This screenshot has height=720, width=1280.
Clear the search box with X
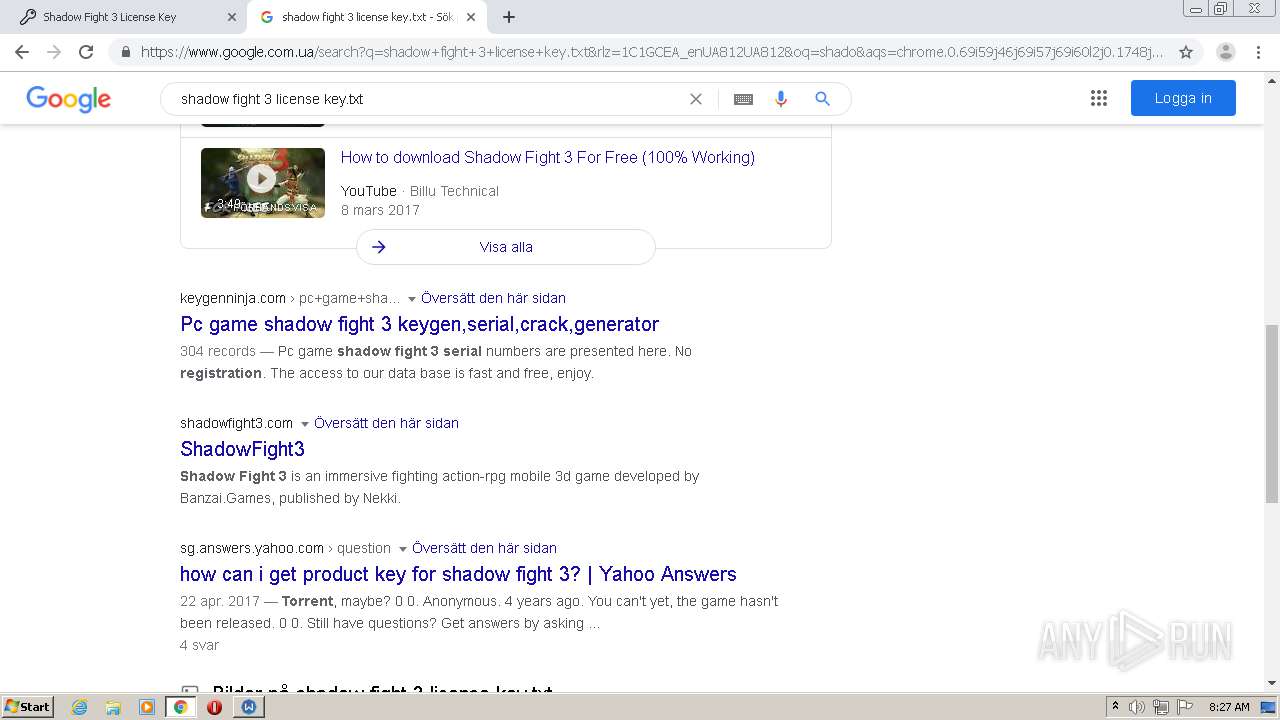[696, 99]
